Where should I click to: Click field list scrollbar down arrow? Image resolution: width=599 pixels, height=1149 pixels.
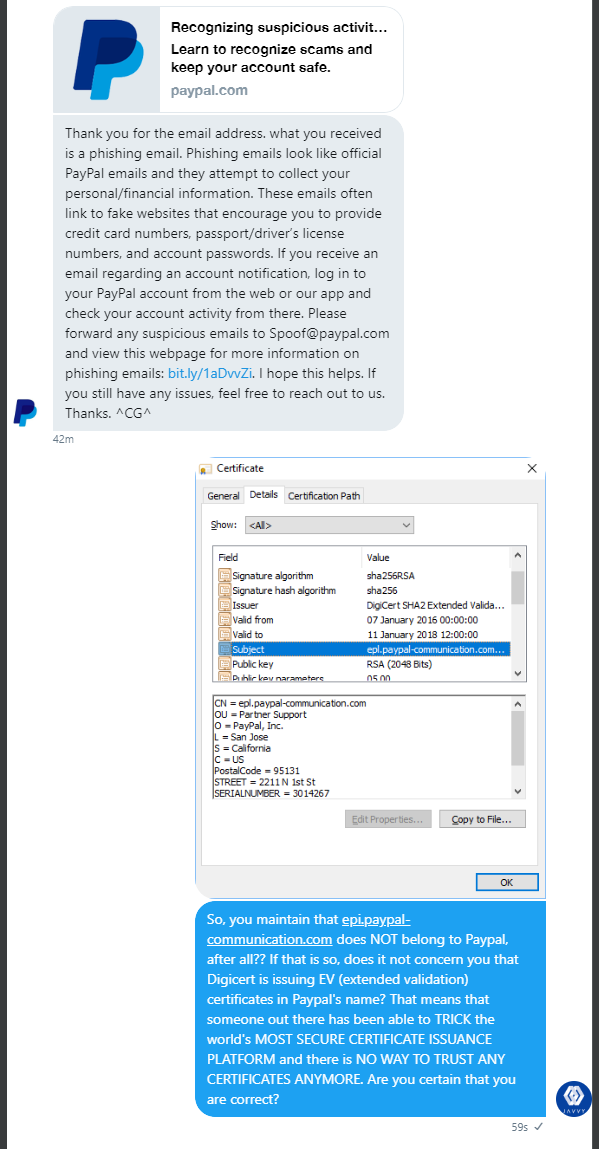pyautogui.click(x=518, y=673)
